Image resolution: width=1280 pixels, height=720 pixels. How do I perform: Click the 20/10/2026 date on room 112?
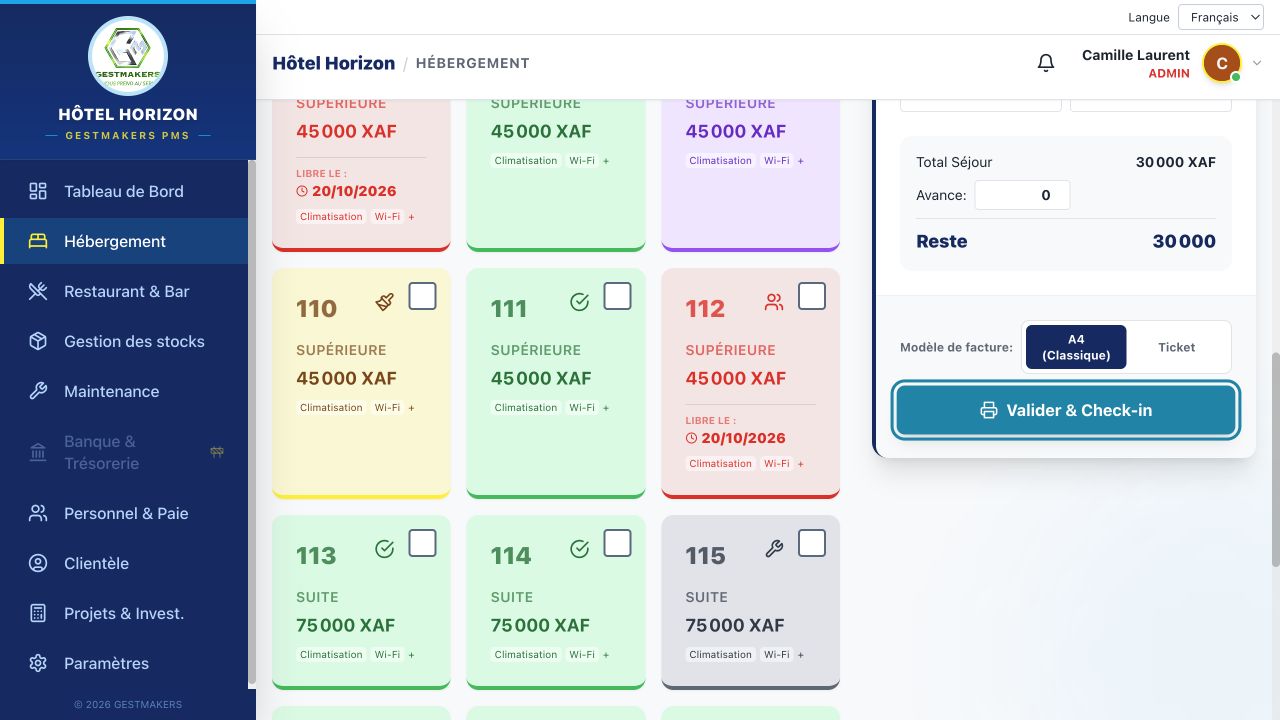coord(743,438)
